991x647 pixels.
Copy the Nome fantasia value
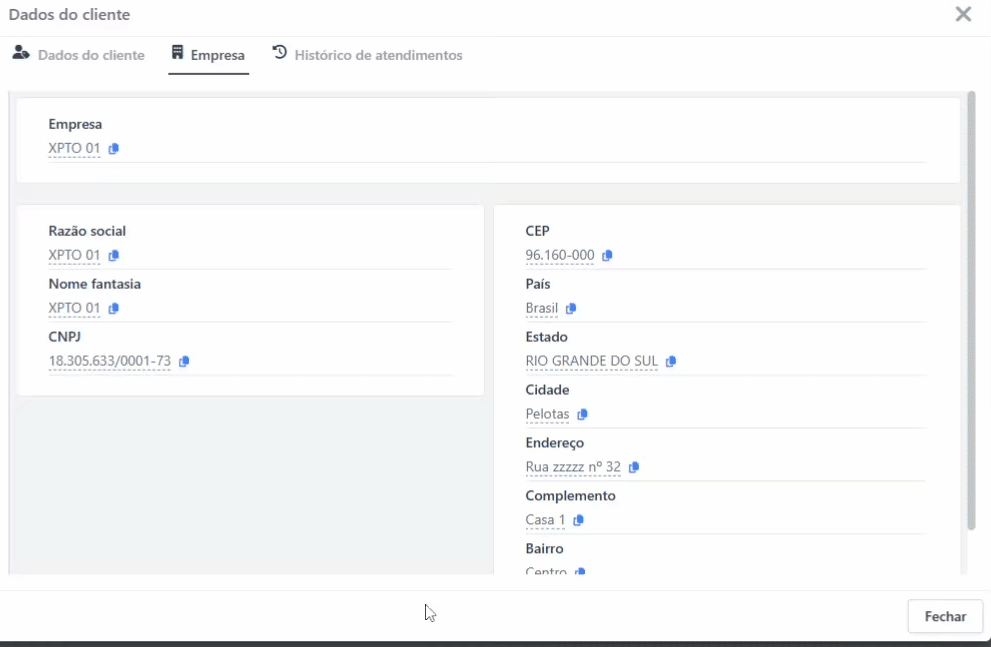pyautogui.click(x=114, y=308)
